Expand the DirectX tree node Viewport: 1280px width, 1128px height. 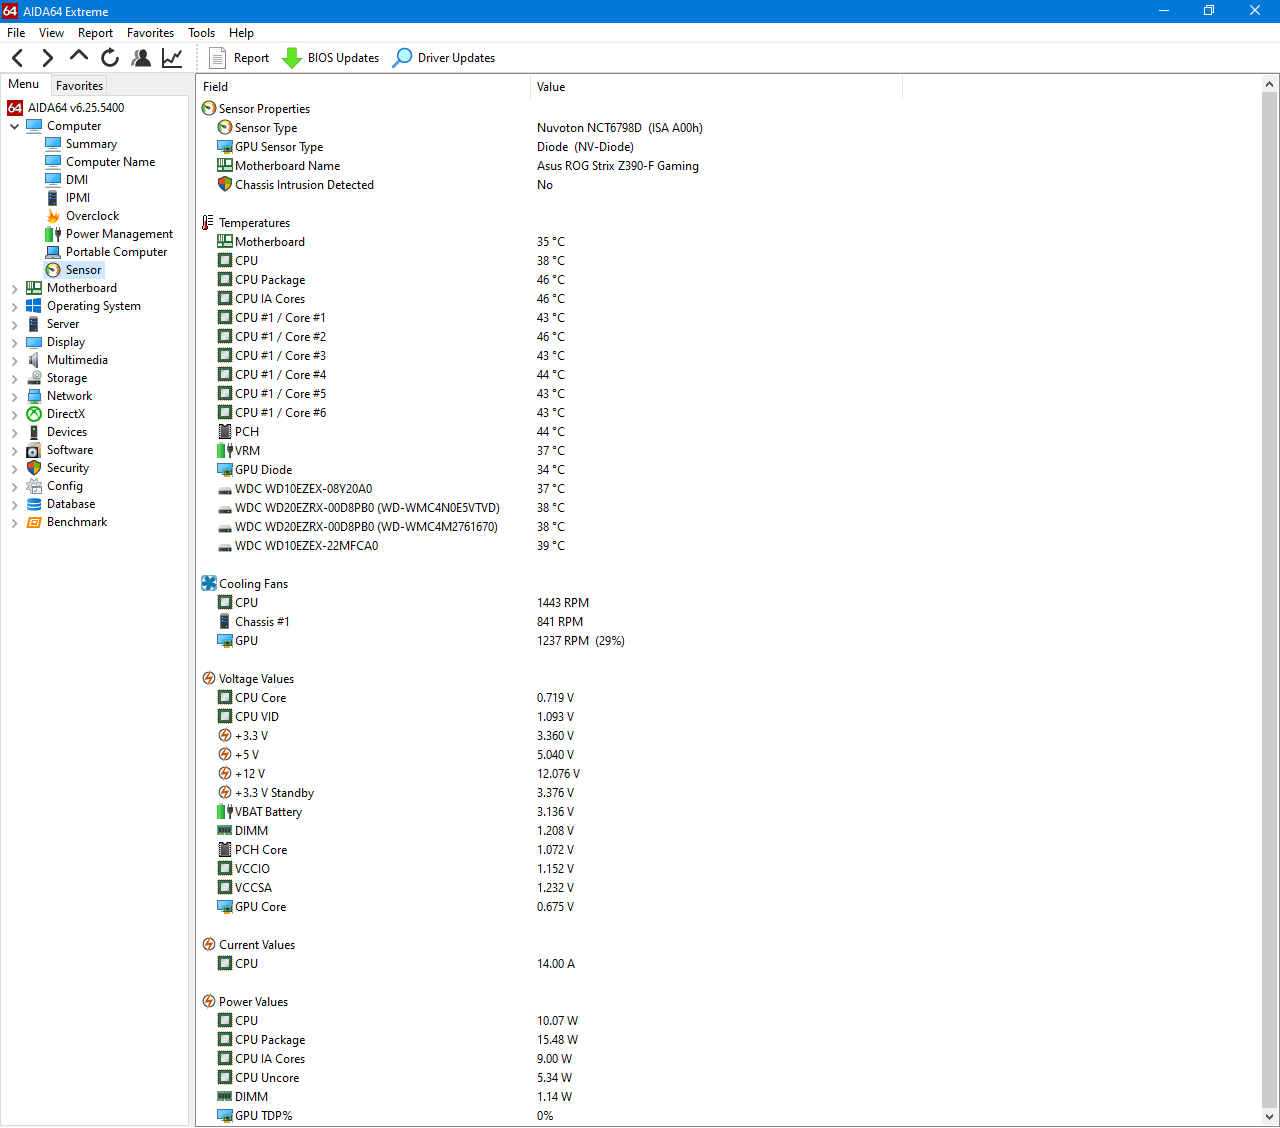14,414
